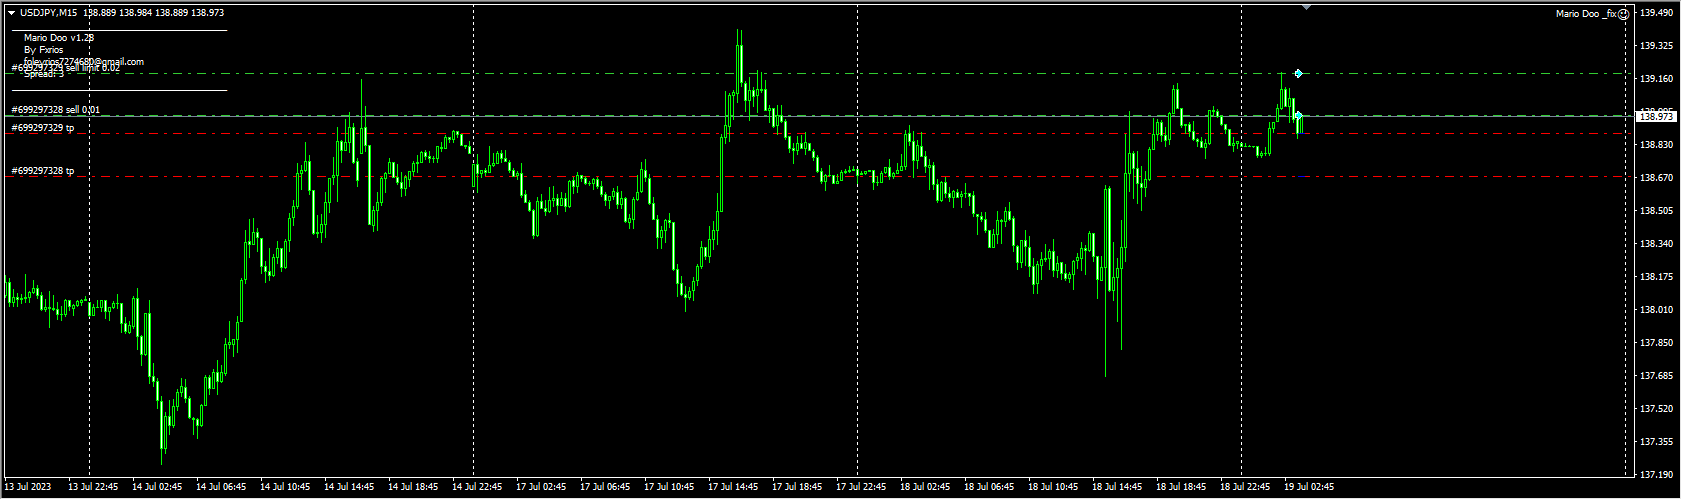This screenshot has height=500, width=1682.
Task: Click the 14 Jul 06:45 time label
Action: (x=221, y=487)
